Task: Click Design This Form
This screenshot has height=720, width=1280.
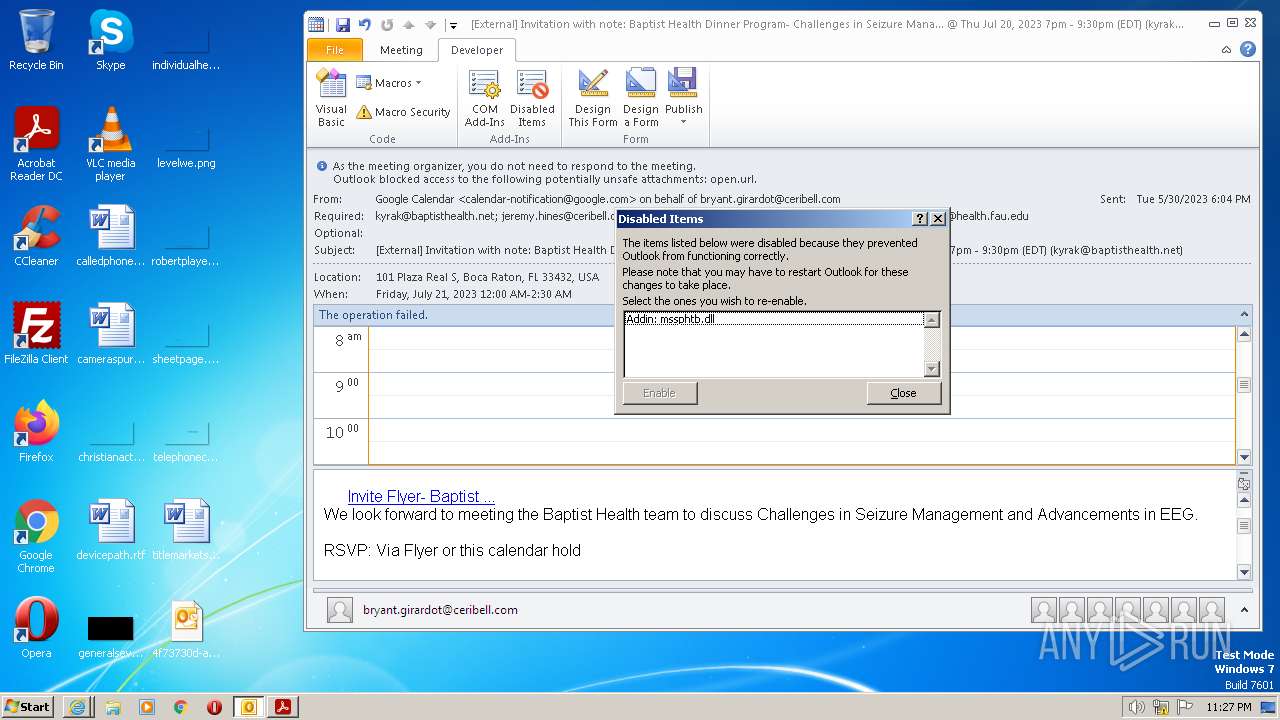Action: click(593, 98)
